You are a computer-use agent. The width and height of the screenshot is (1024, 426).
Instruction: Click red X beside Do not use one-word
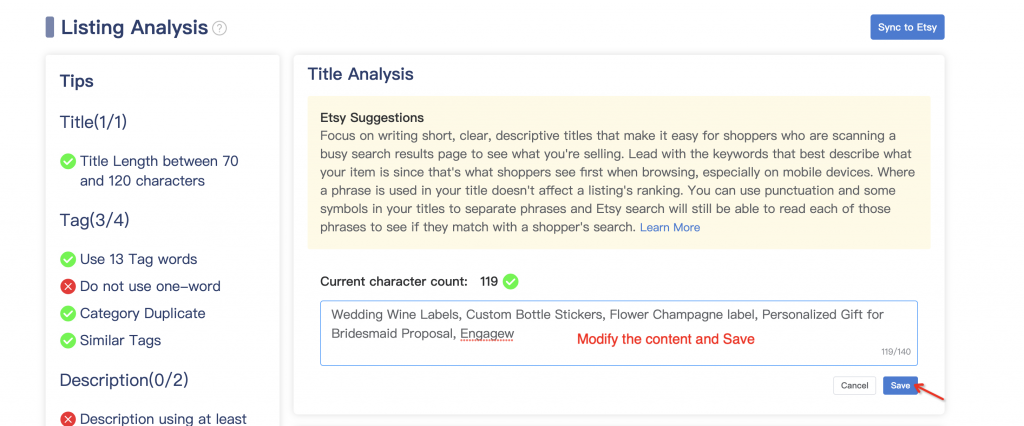coord(68,287)
